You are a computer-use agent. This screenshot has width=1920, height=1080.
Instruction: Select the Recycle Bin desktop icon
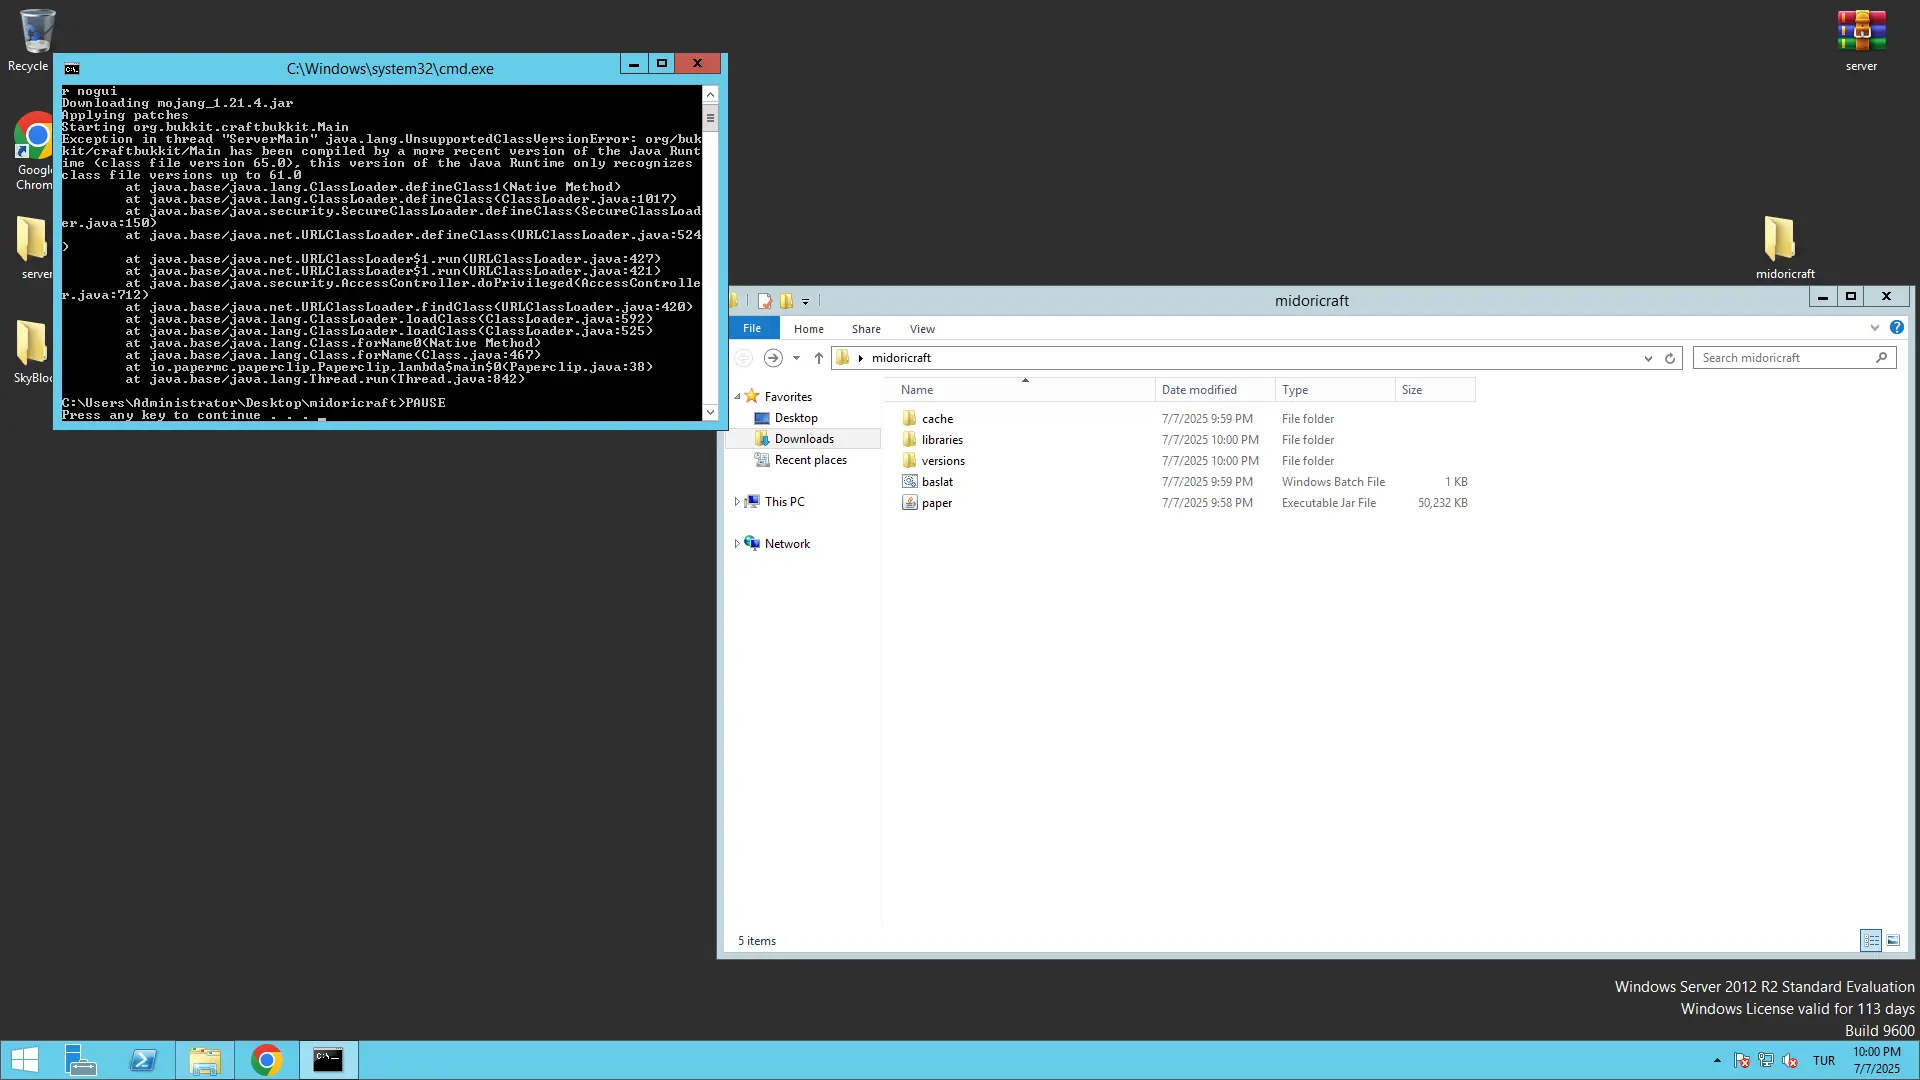36,40
